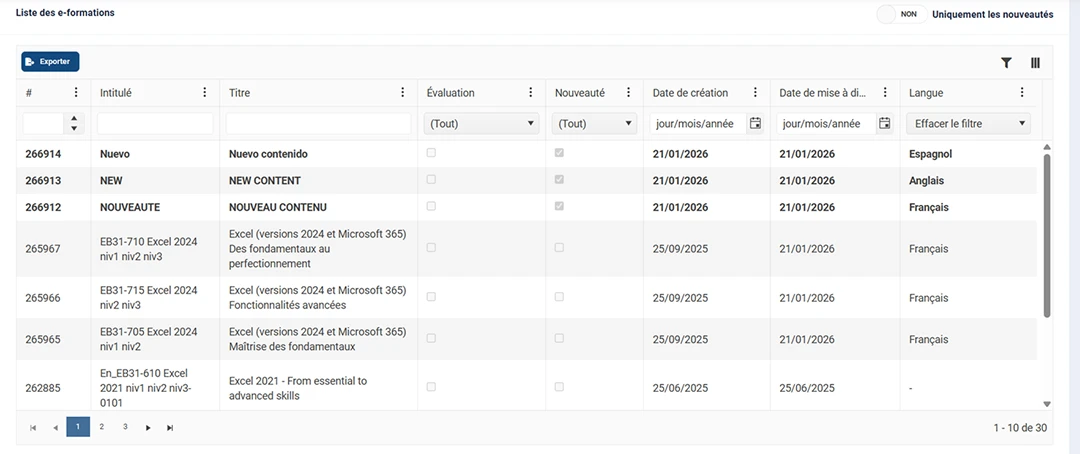The height and width of the screenshot is (454, 1080).
Task: Focus the # filter number field
Action: [x=44, y=124]
